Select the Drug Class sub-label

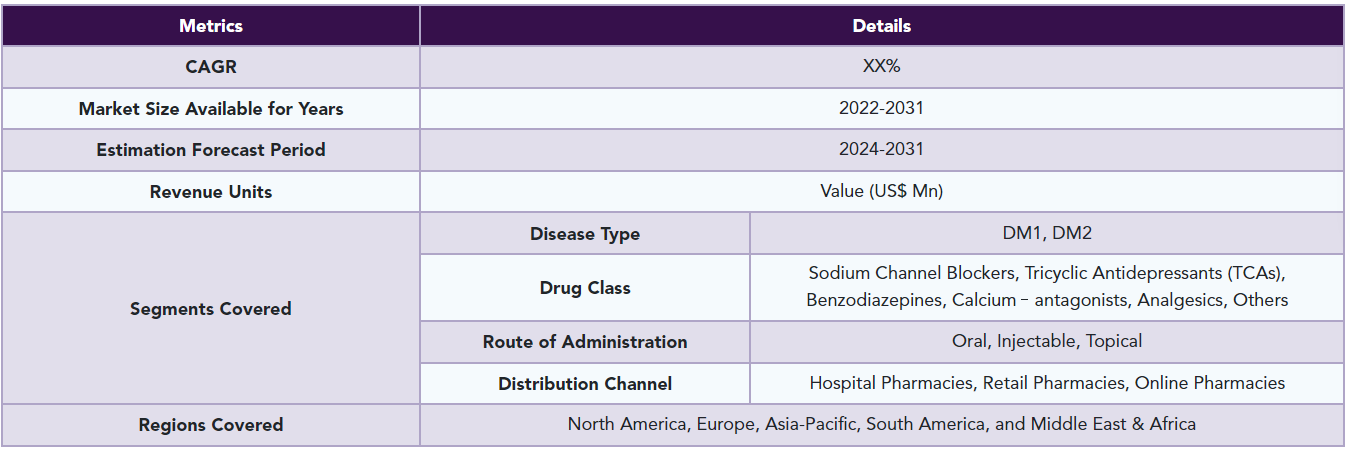point(585,287)
